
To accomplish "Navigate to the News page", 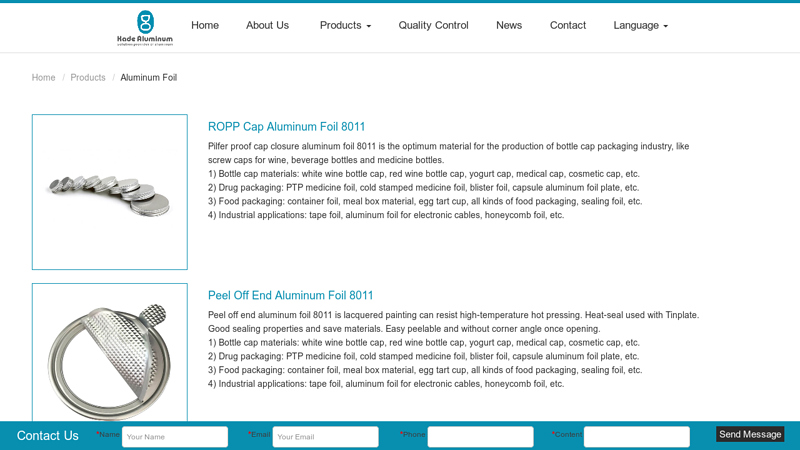I will (509, 25).
